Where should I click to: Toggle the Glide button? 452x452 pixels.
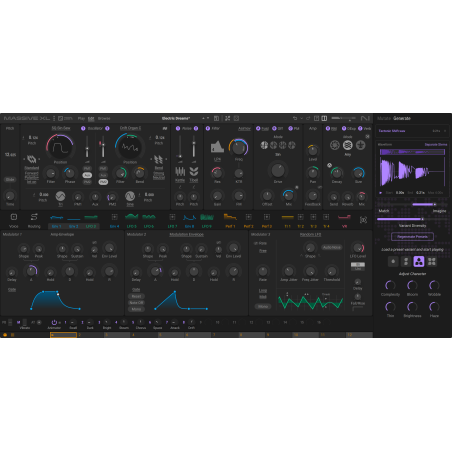[10, 180]
